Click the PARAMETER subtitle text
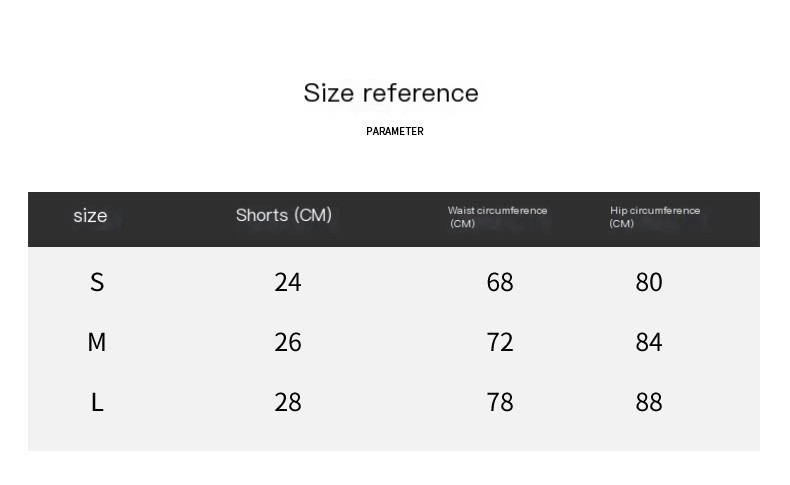790x485 pixels. (394, 131)
